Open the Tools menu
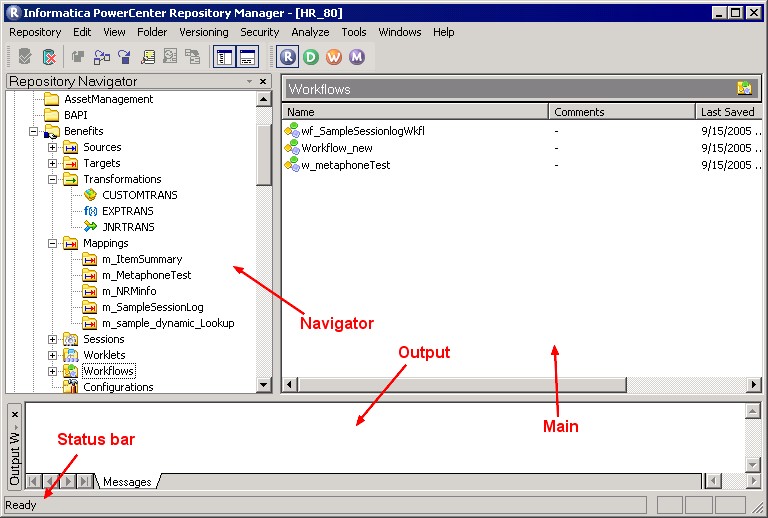This screenshot has height=518, width=768. pyautogui.click(x=354, y=32)
